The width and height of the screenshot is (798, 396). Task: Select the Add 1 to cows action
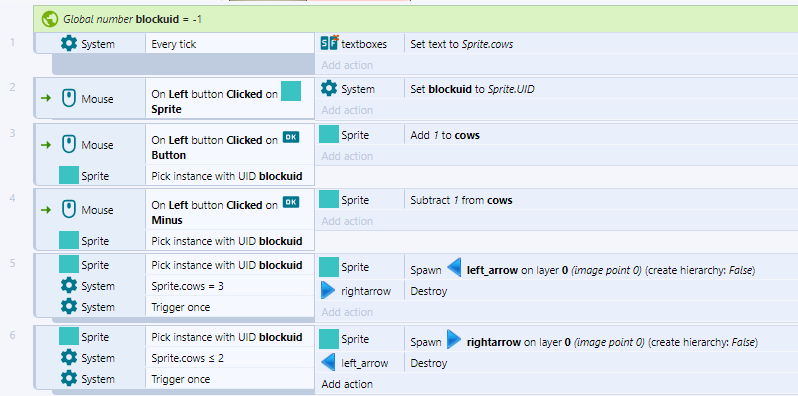601,135
